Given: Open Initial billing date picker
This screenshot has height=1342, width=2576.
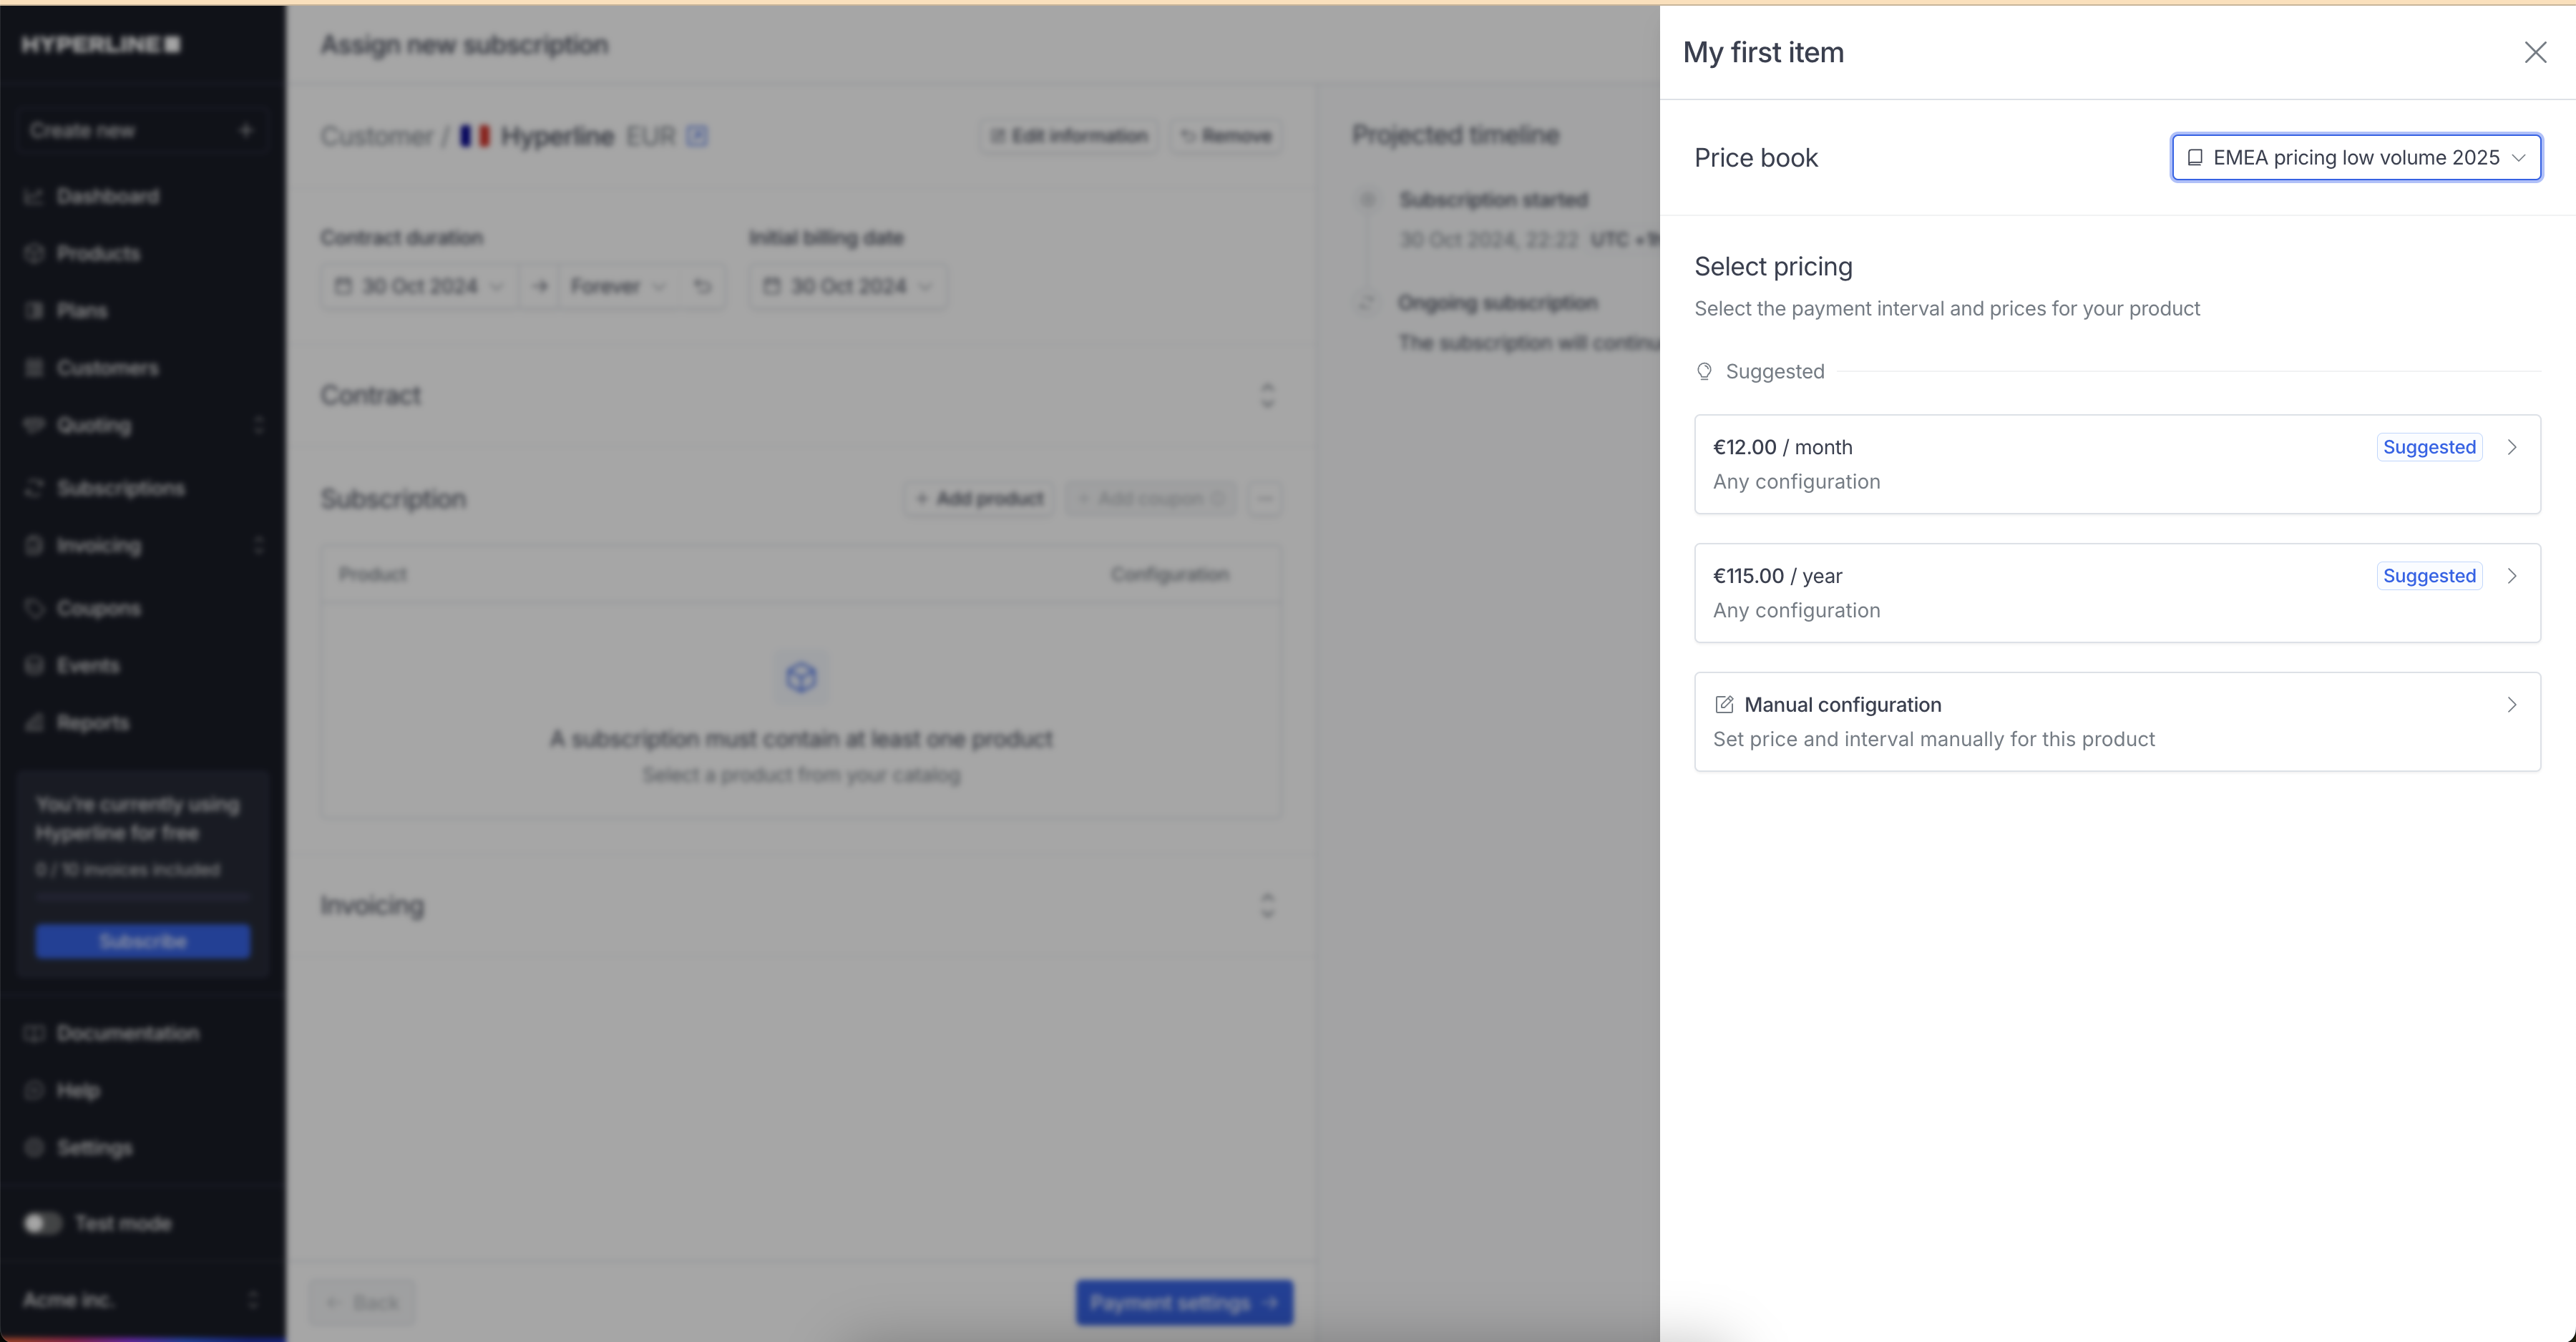Looking at the screenshot, I should click(848, 286).
